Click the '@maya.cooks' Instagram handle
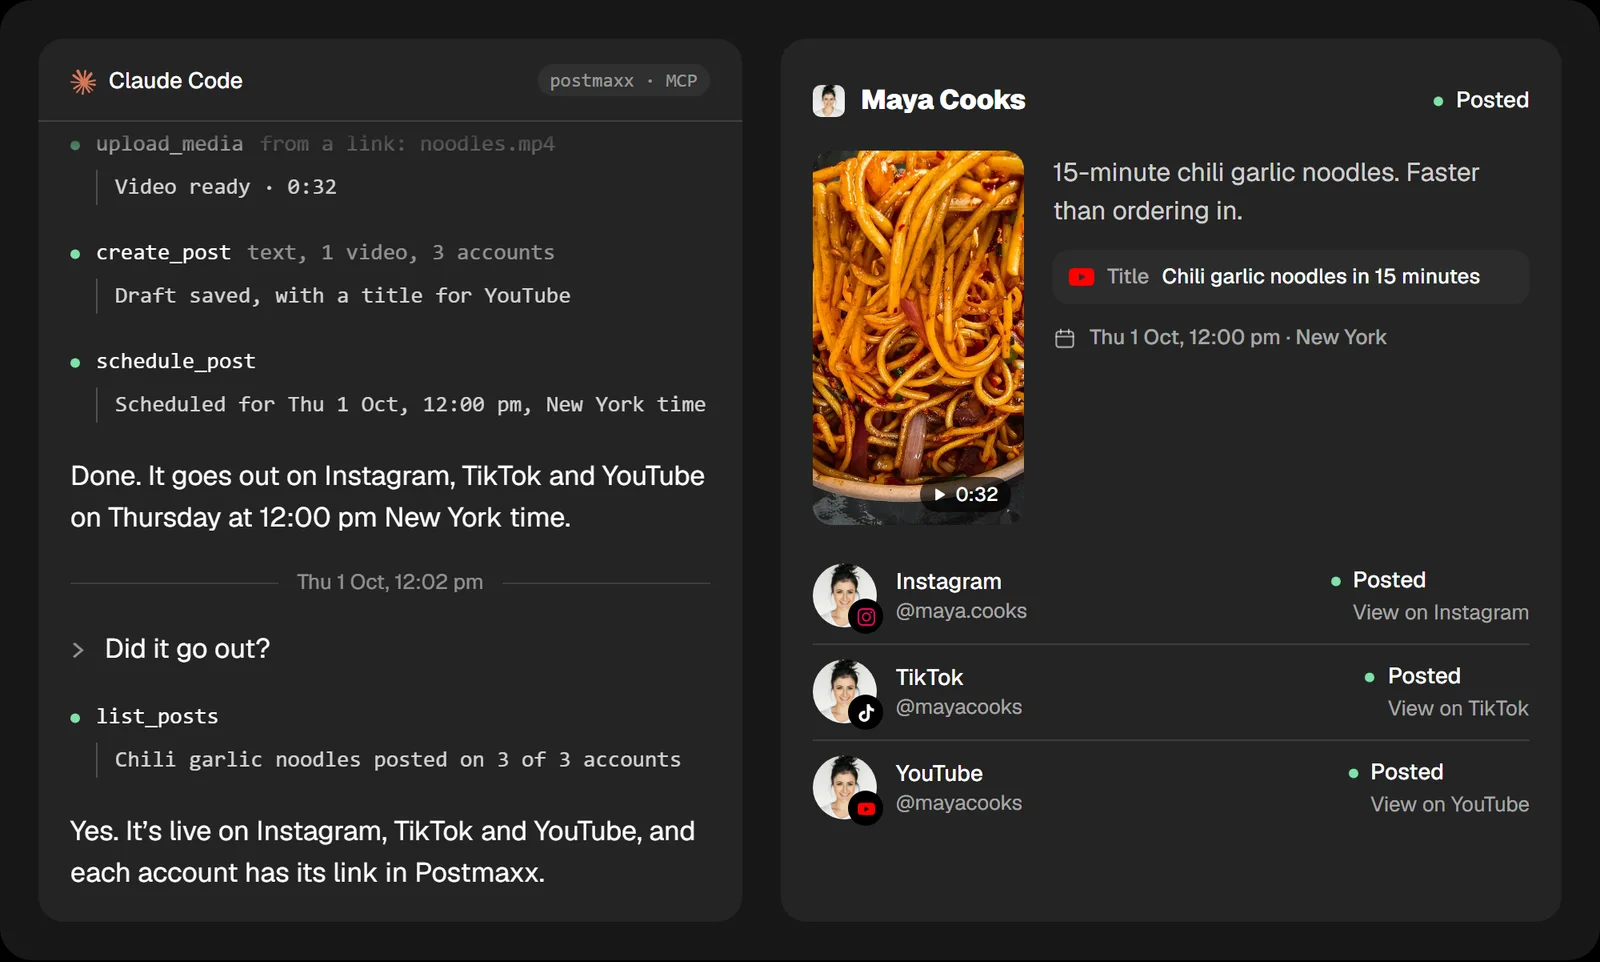The width and height of the screenshot is (1600, 962). 961,611
